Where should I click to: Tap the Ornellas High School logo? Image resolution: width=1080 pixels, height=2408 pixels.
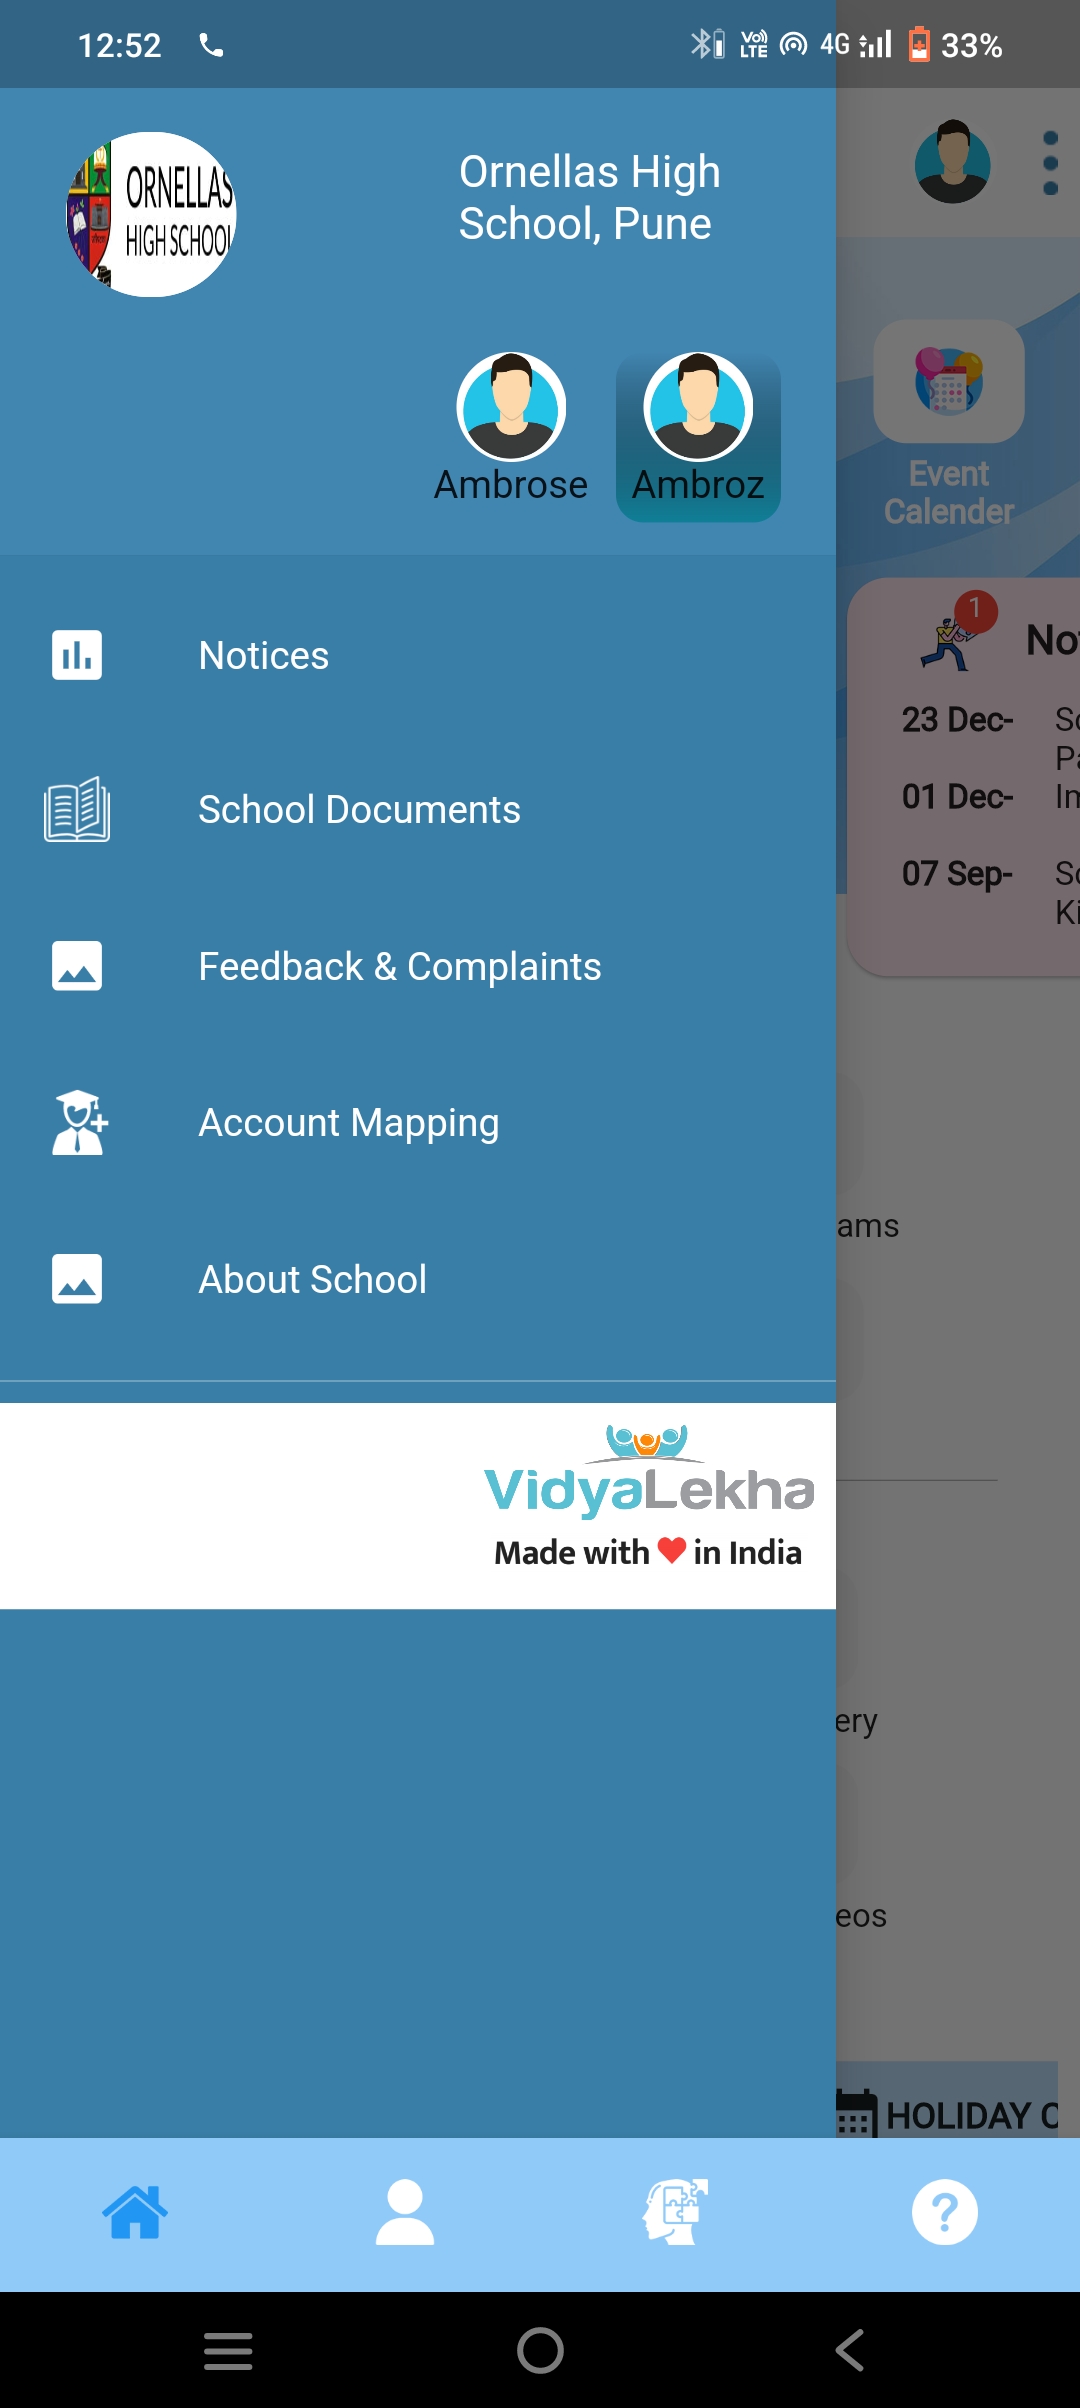tap(151, 214)
